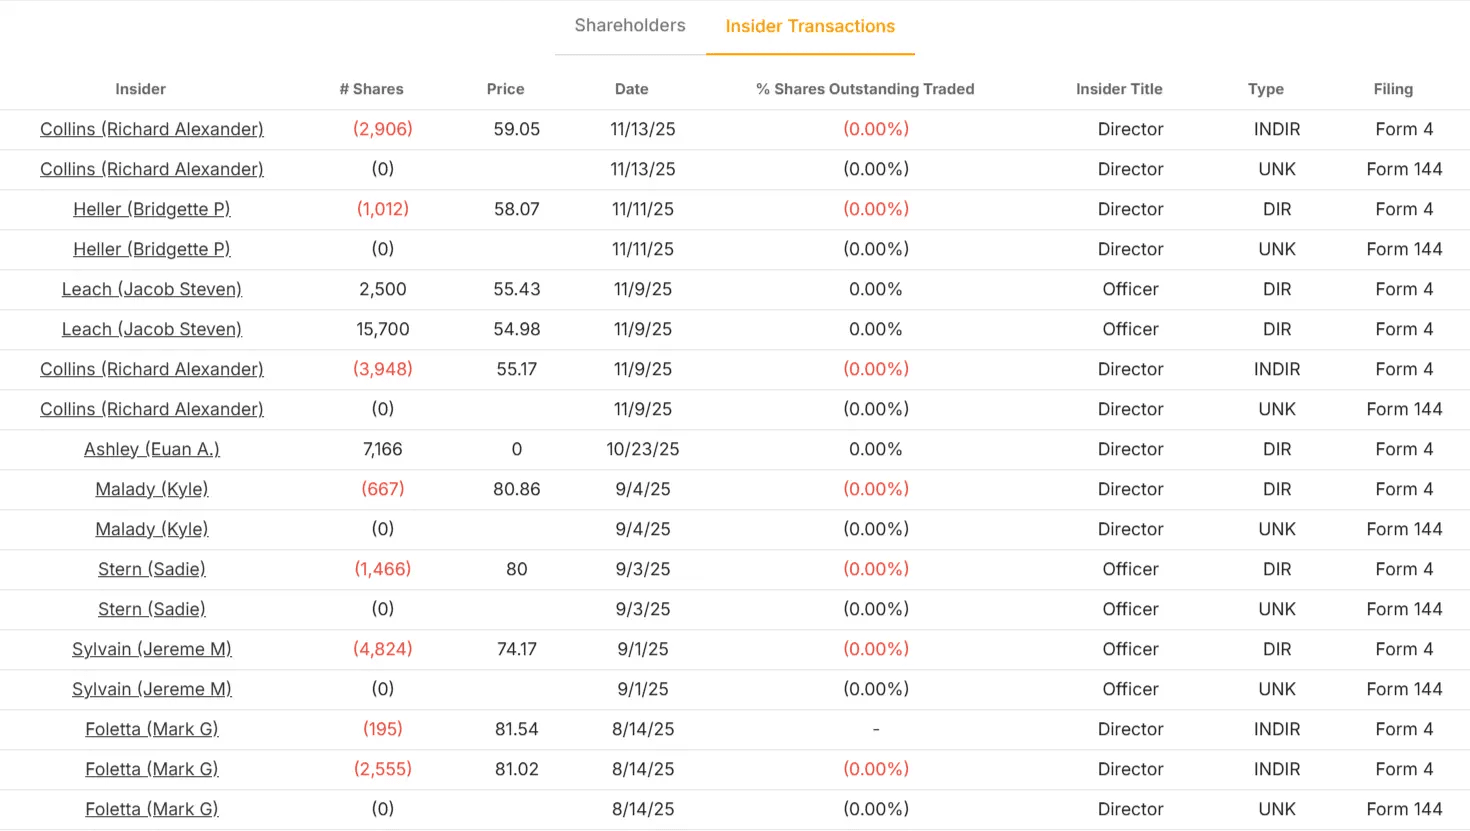The image size is (1470, 831).
Task: Click the Date column header
Action: (x=631, y=89)
